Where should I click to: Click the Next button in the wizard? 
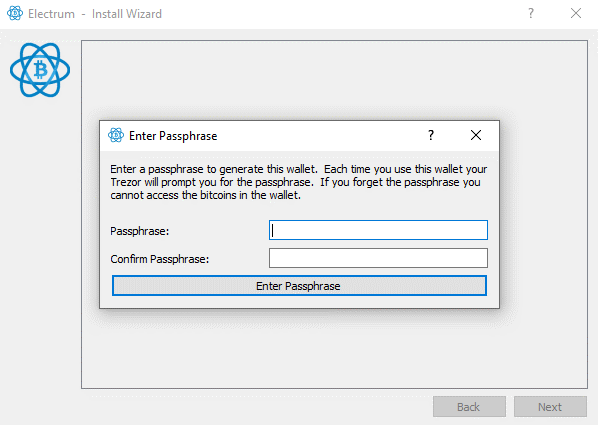click(550, 407)
